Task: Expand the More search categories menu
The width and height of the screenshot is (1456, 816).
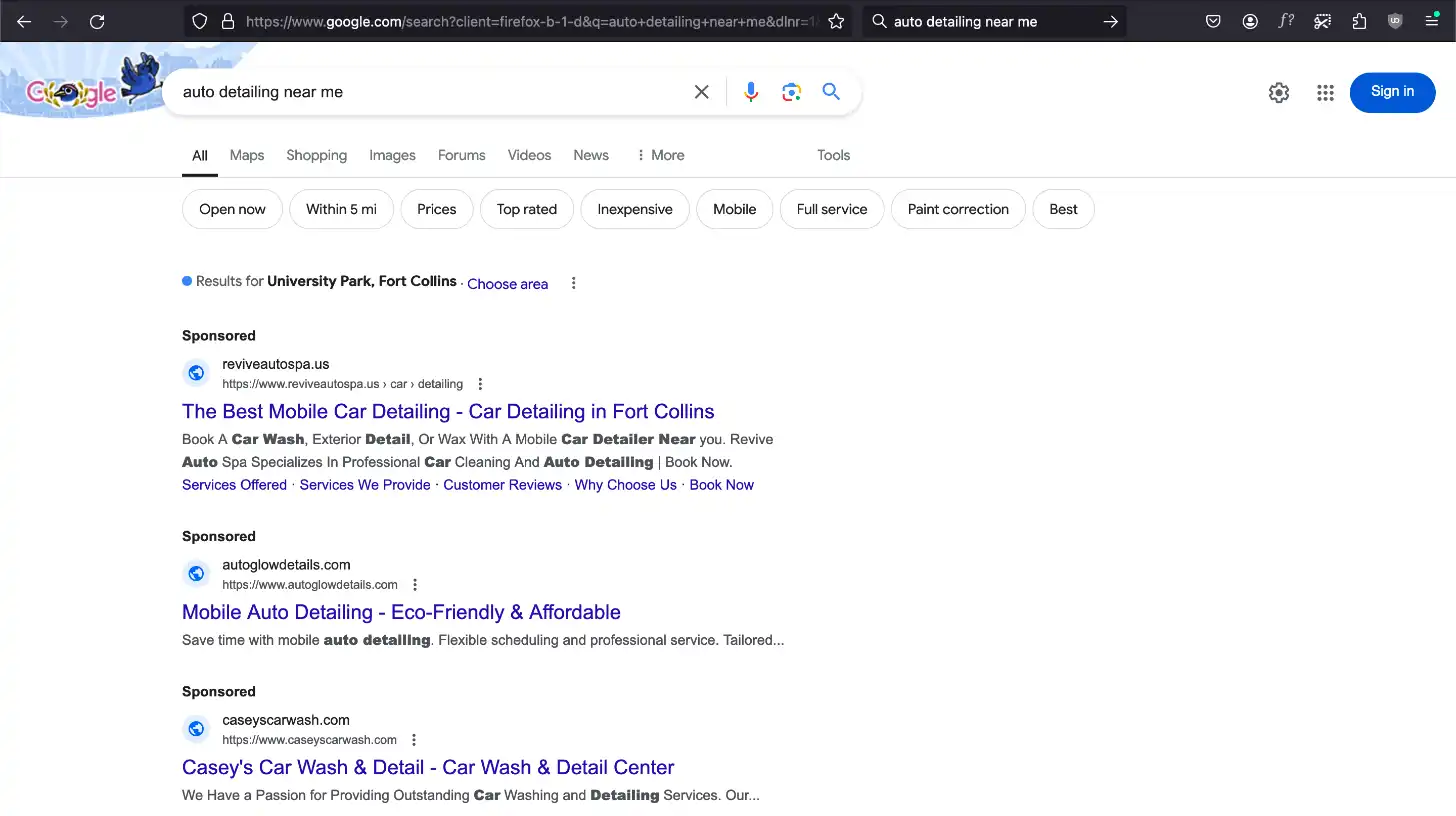Action: pyautogui.click(x=660, y=155)
